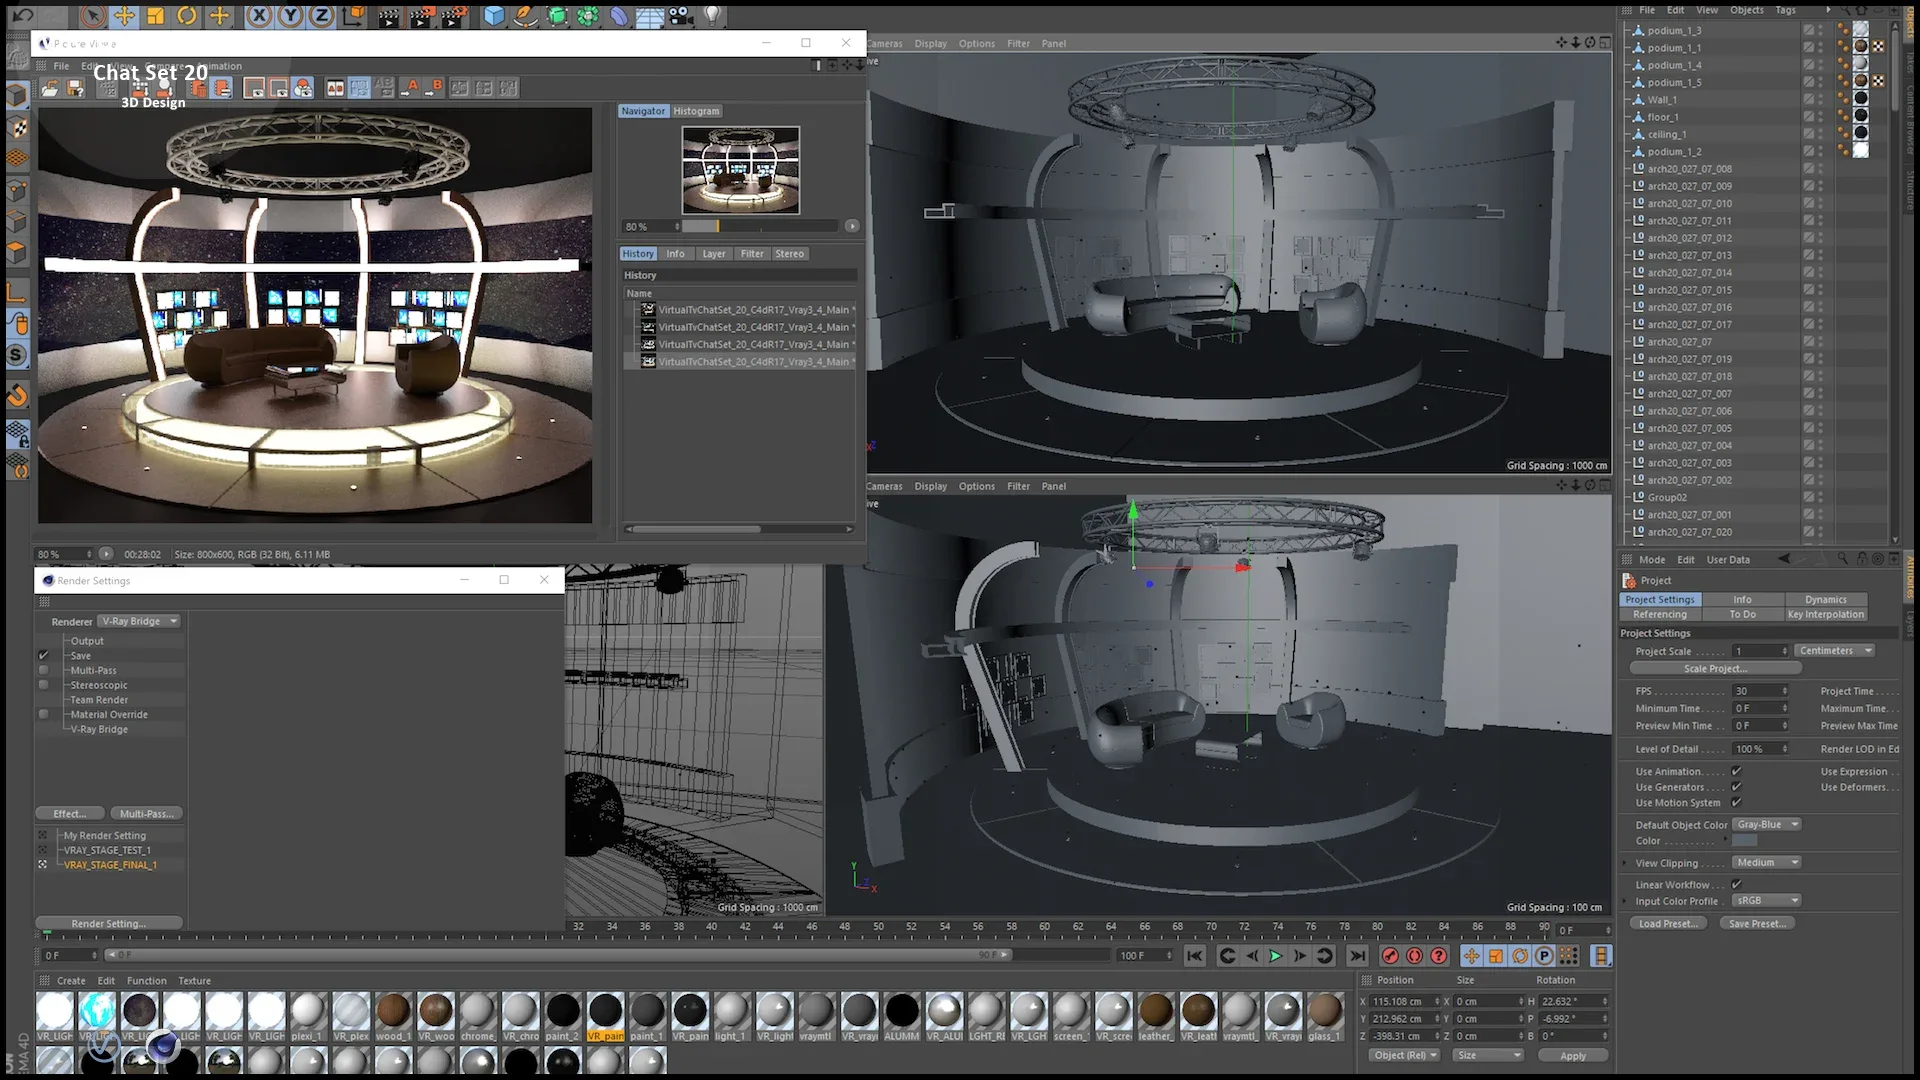Click the rendered thumbnail in Navigator preview

(741, 170)
